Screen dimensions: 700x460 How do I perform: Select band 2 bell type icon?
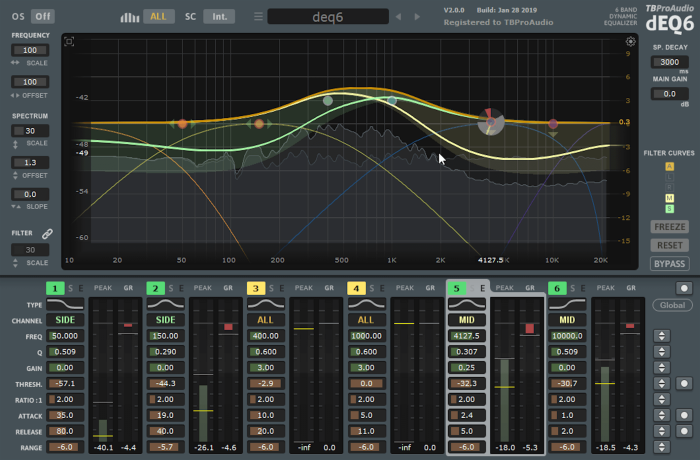pos(166,305)
